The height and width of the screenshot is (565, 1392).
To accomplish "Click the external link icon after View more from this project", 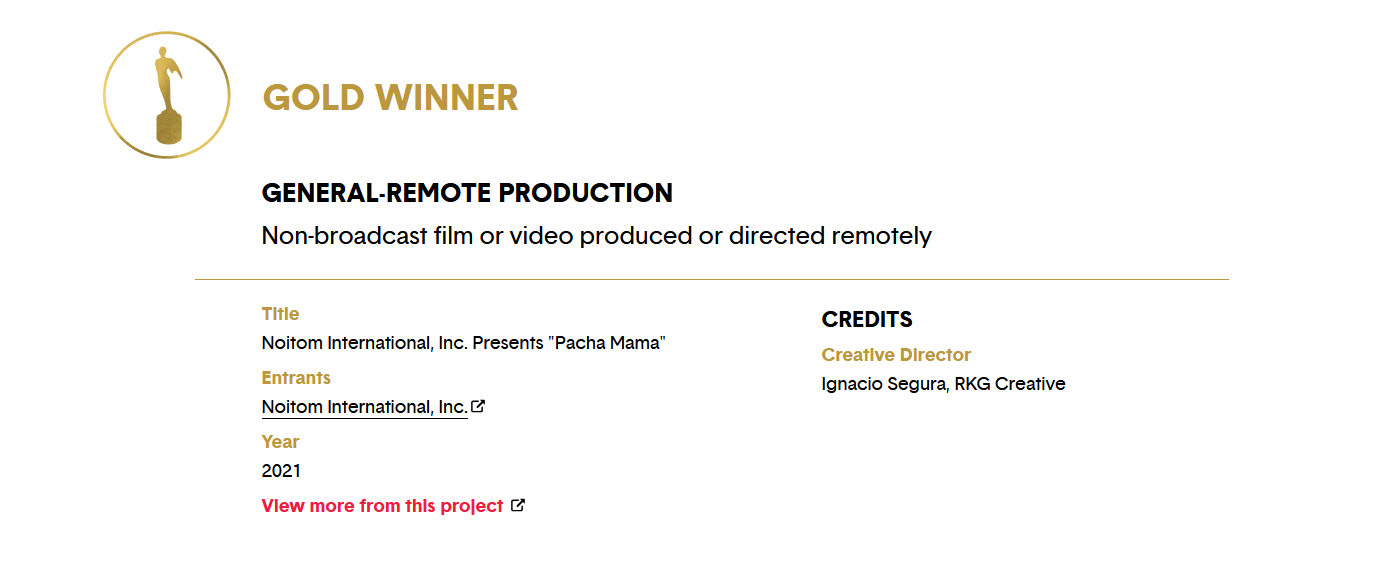I will coord(518,505).
